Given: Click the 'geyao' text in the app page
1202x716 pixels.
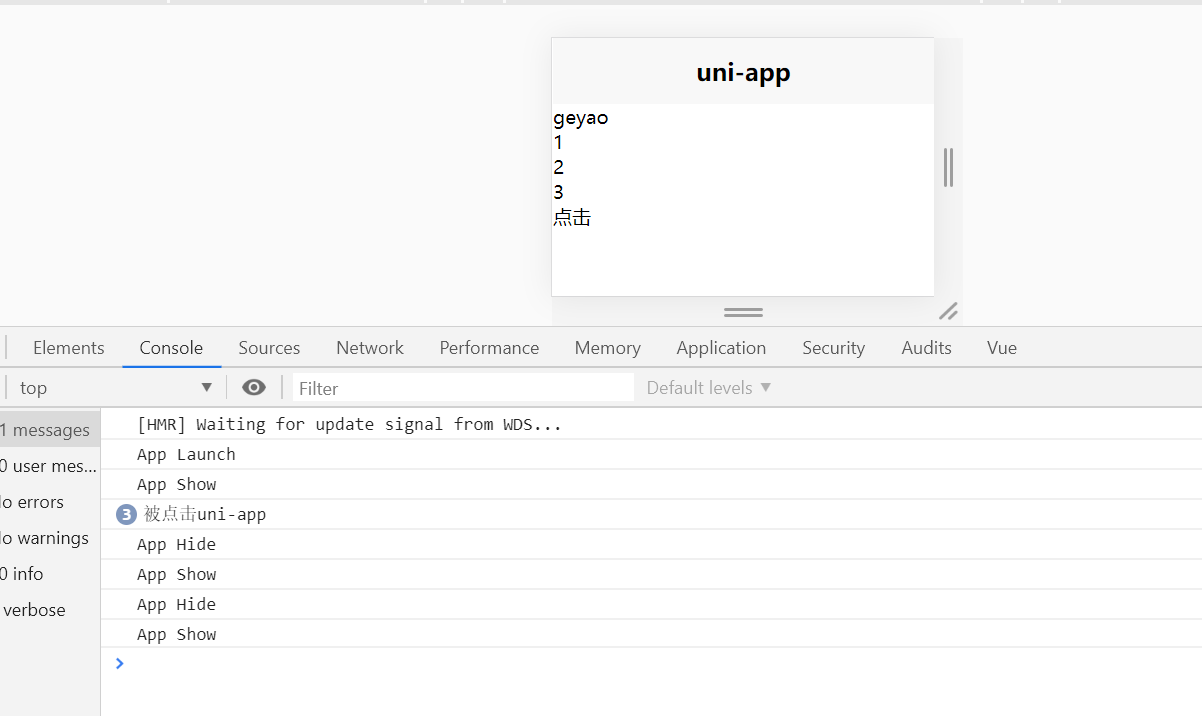Looking at the screenshot, I should coord(581,119).
